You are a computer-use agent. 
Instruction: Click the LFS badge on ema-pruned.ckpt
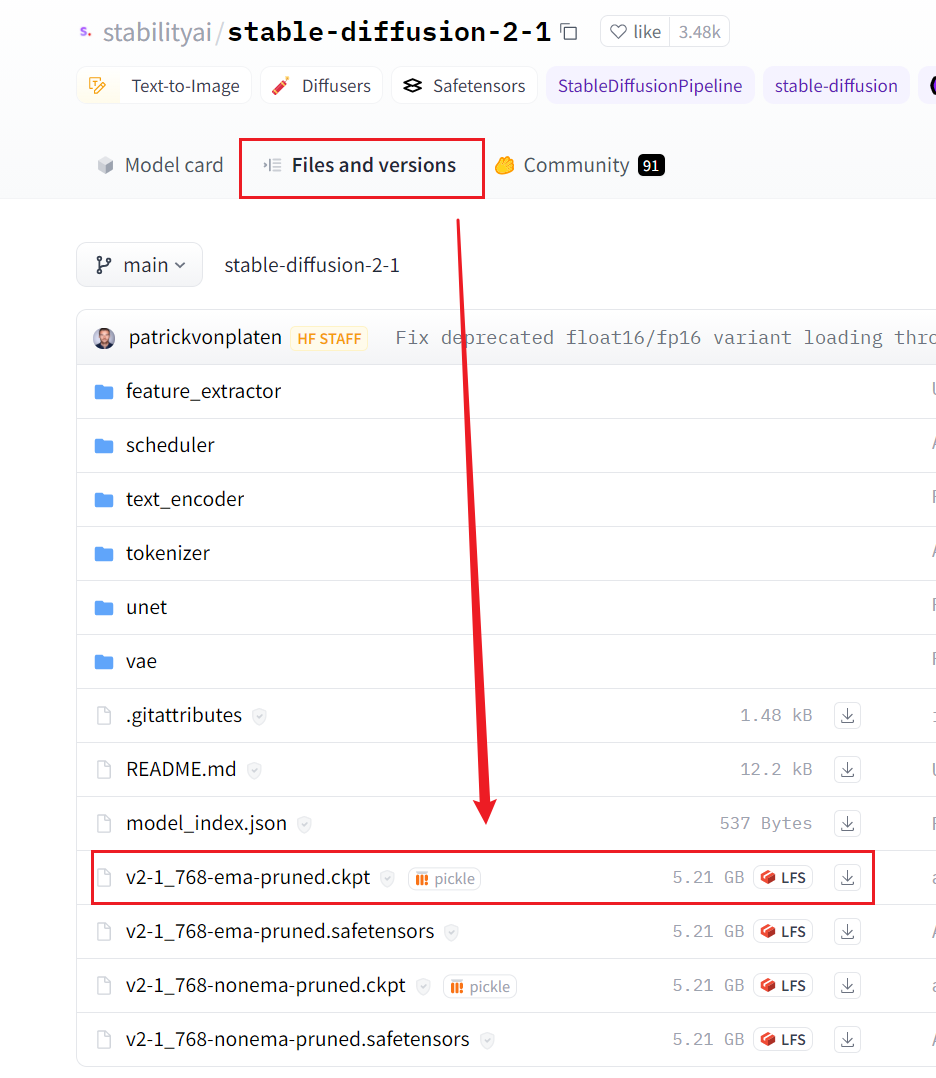[783, 877]
